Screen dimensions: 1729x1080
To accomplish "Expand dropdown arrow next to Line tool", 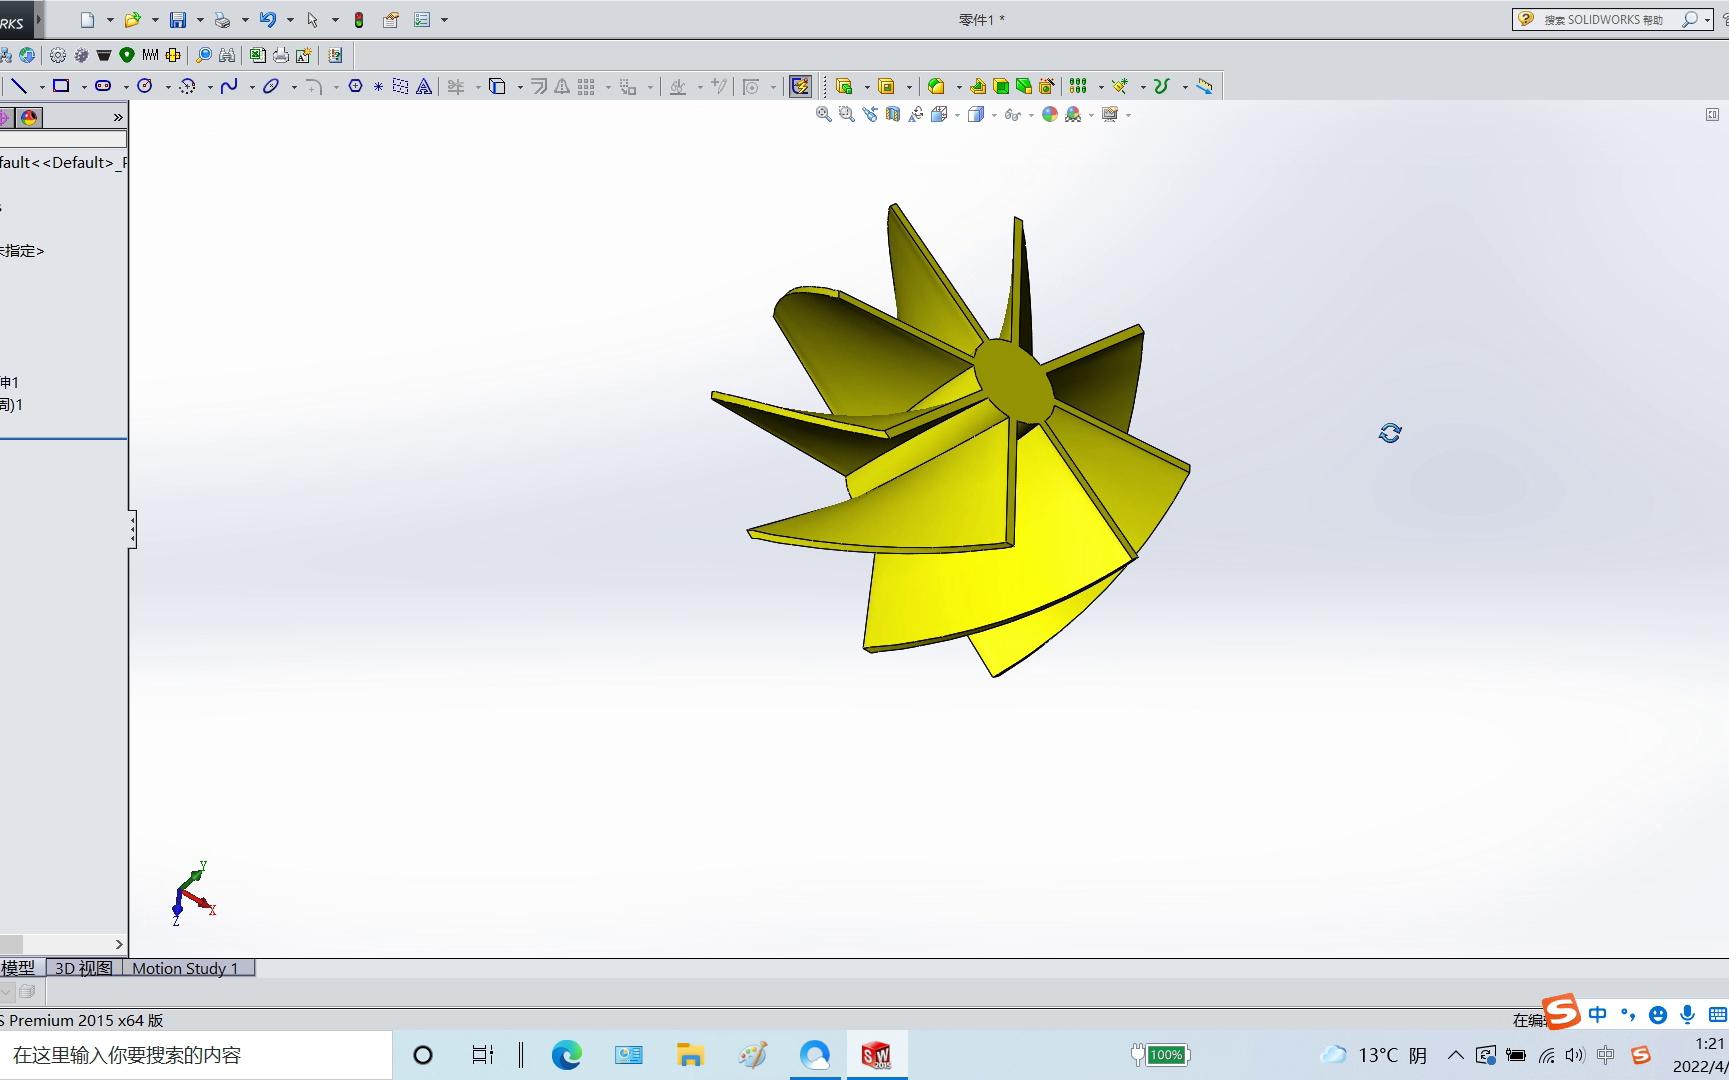I will tap(41, 87).
